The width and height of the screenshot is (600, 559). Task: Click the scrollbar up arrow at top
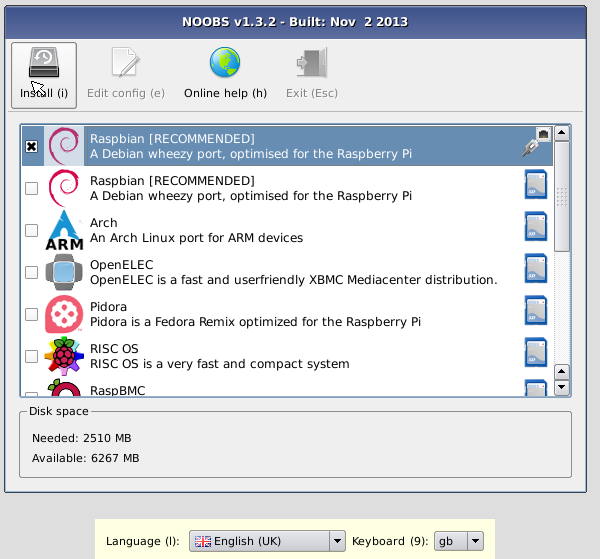[562, 133]
